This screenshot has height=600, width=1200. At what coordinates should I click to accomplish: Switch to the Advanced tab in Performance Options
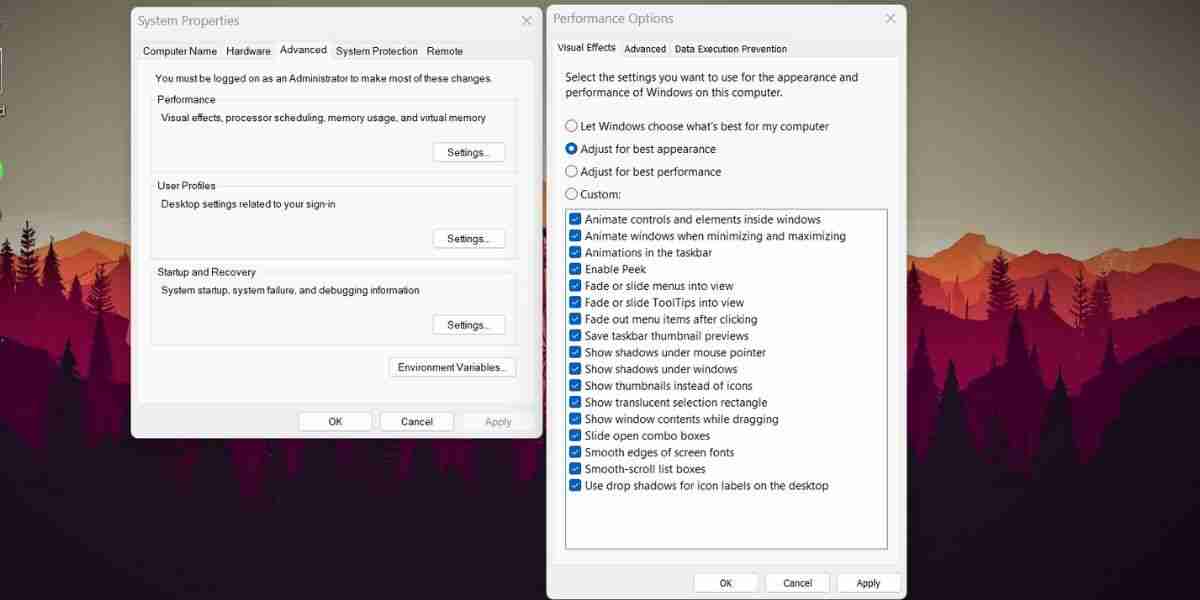pyautogui.click(x=645, y=48)
